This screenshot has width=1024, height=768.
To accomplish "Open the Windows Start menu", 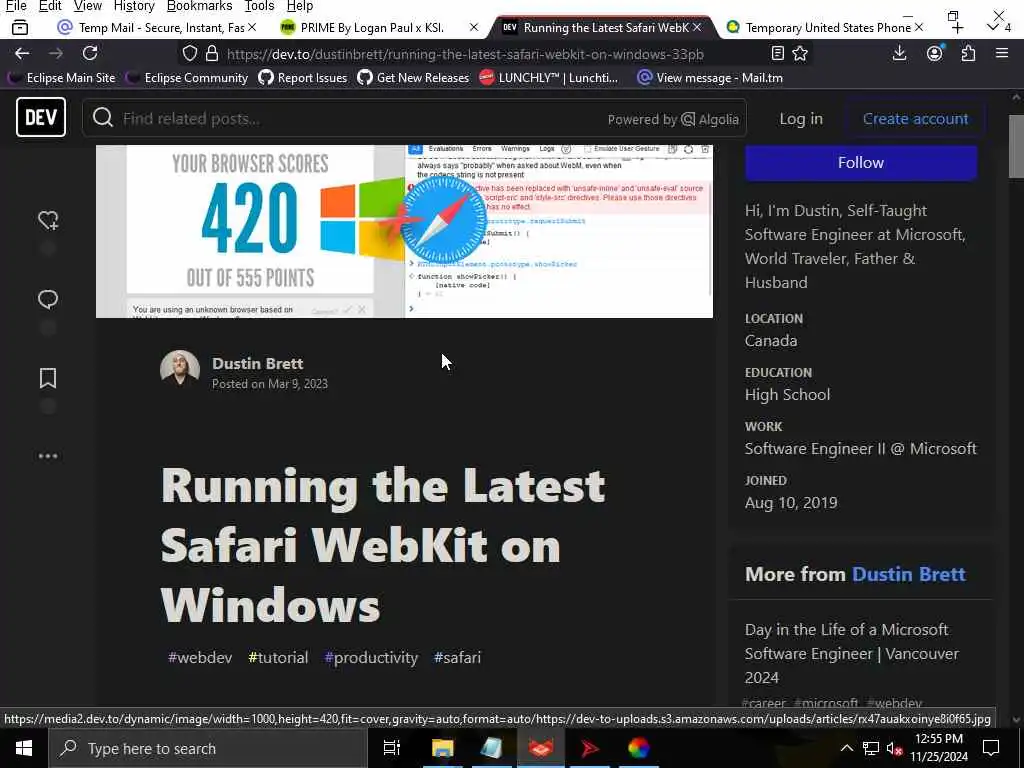I will (x=24, y=748).
